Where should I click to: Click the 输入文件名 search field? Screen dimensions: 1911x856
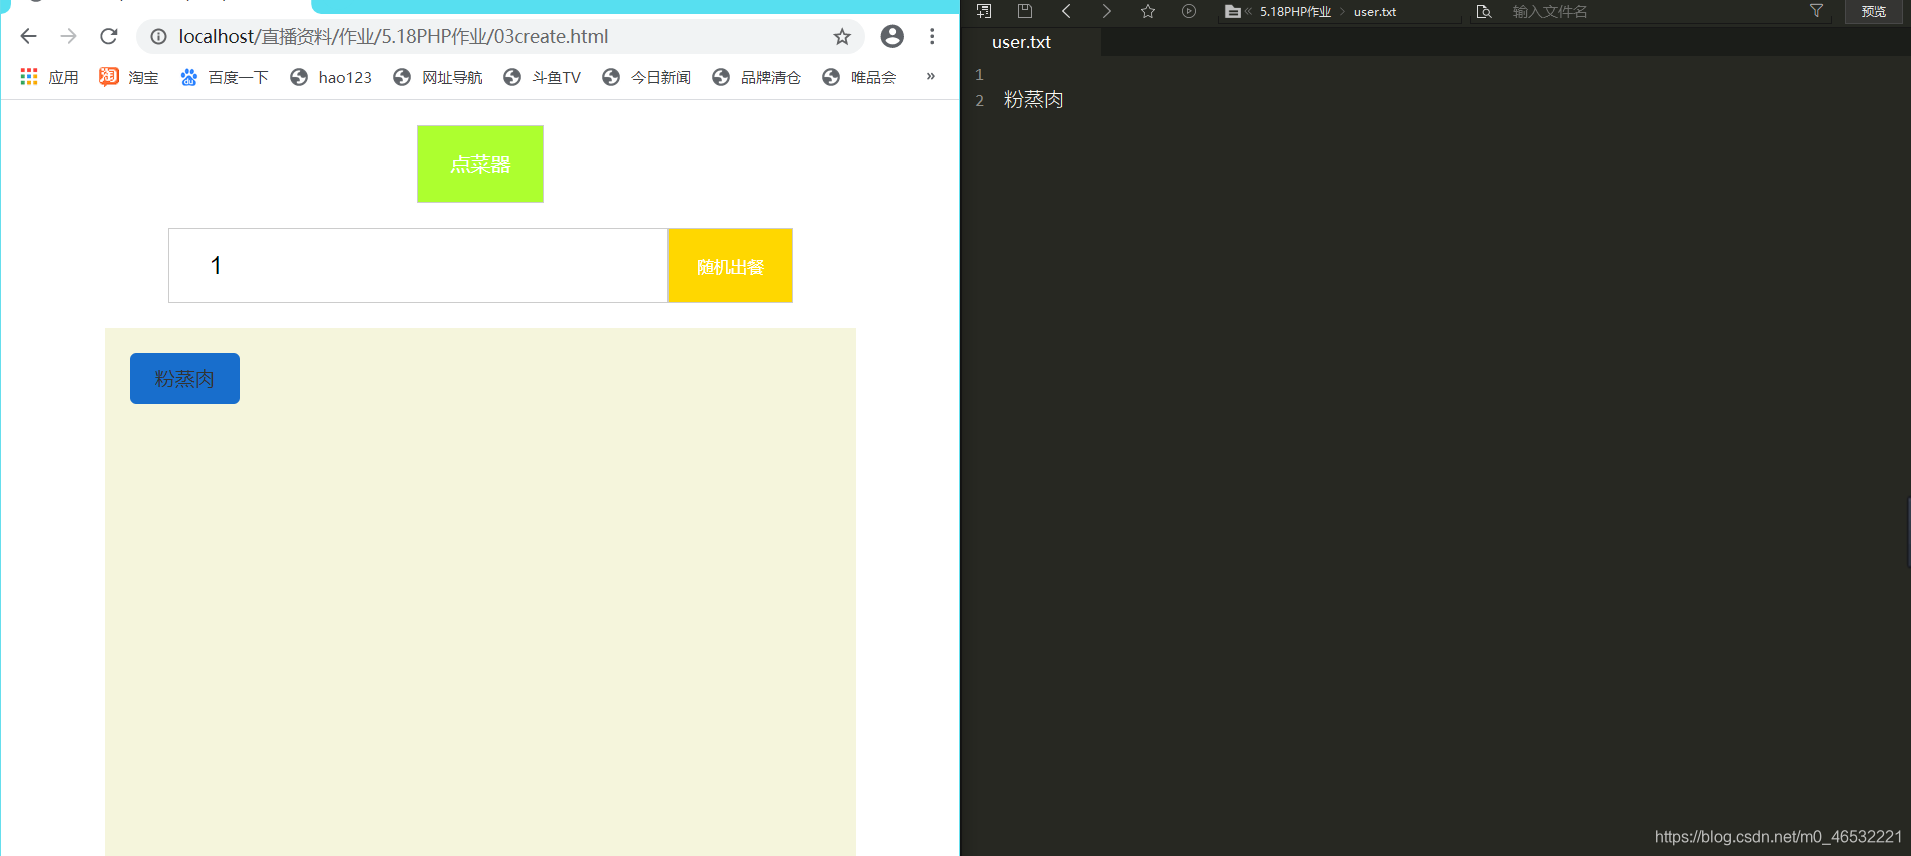tap(1650, 12)
